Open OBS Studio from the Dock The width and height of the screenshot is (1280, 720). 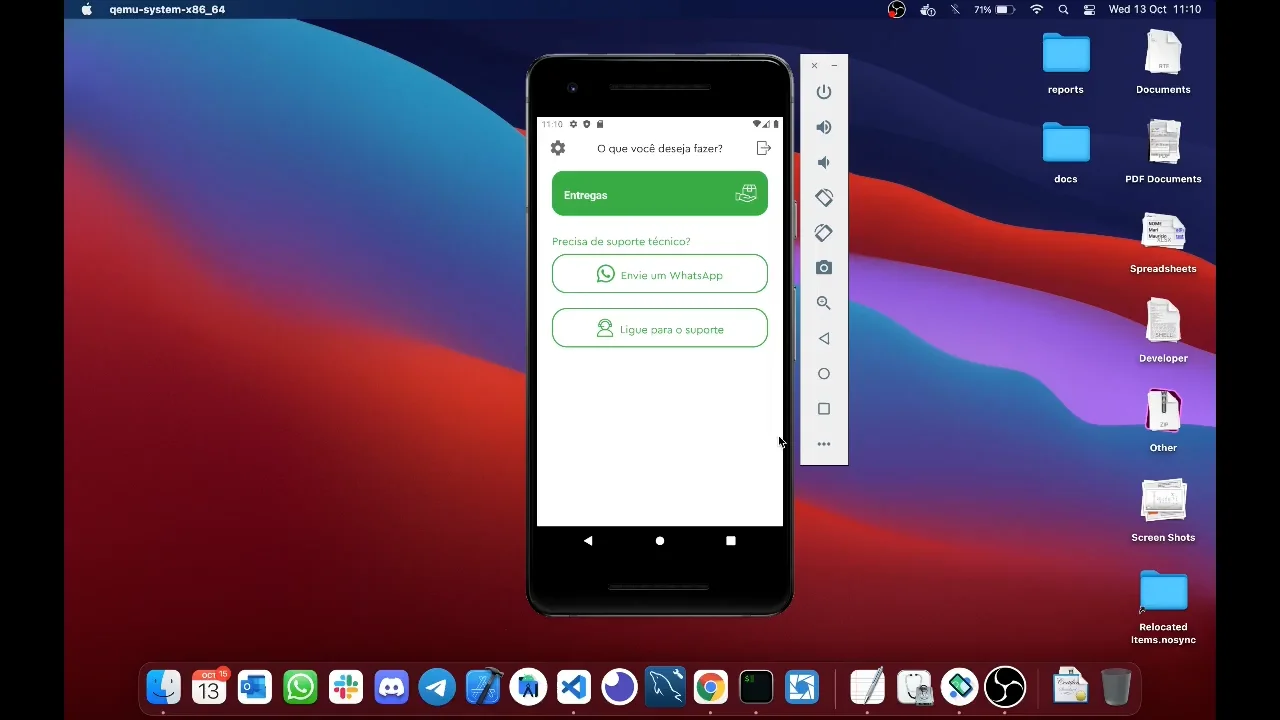(1005, 687)
